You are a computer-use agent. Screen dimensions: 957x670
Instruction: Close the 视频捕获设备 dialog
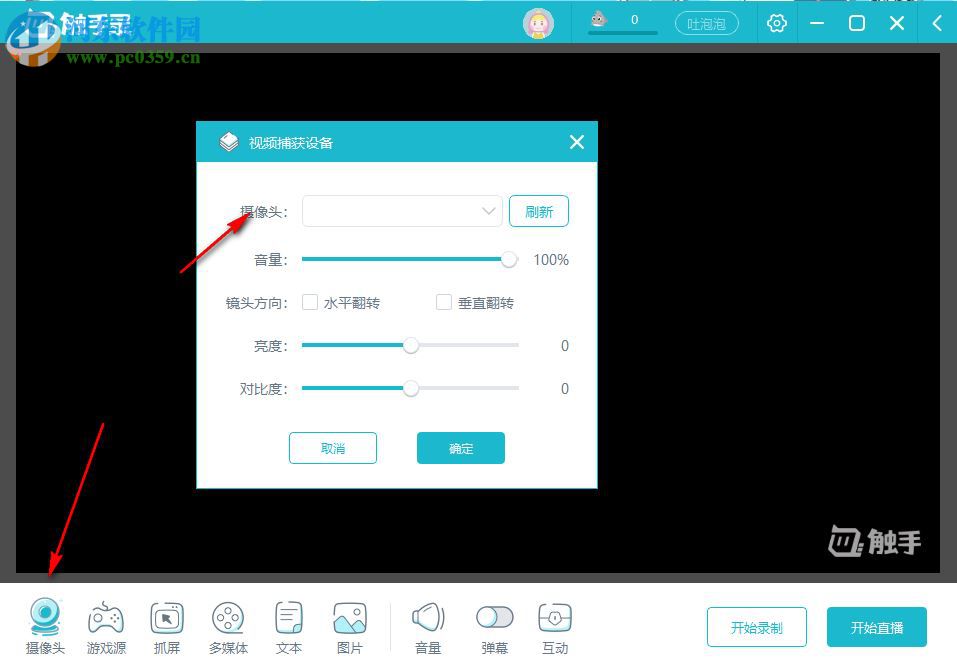[x=577, y=142]
